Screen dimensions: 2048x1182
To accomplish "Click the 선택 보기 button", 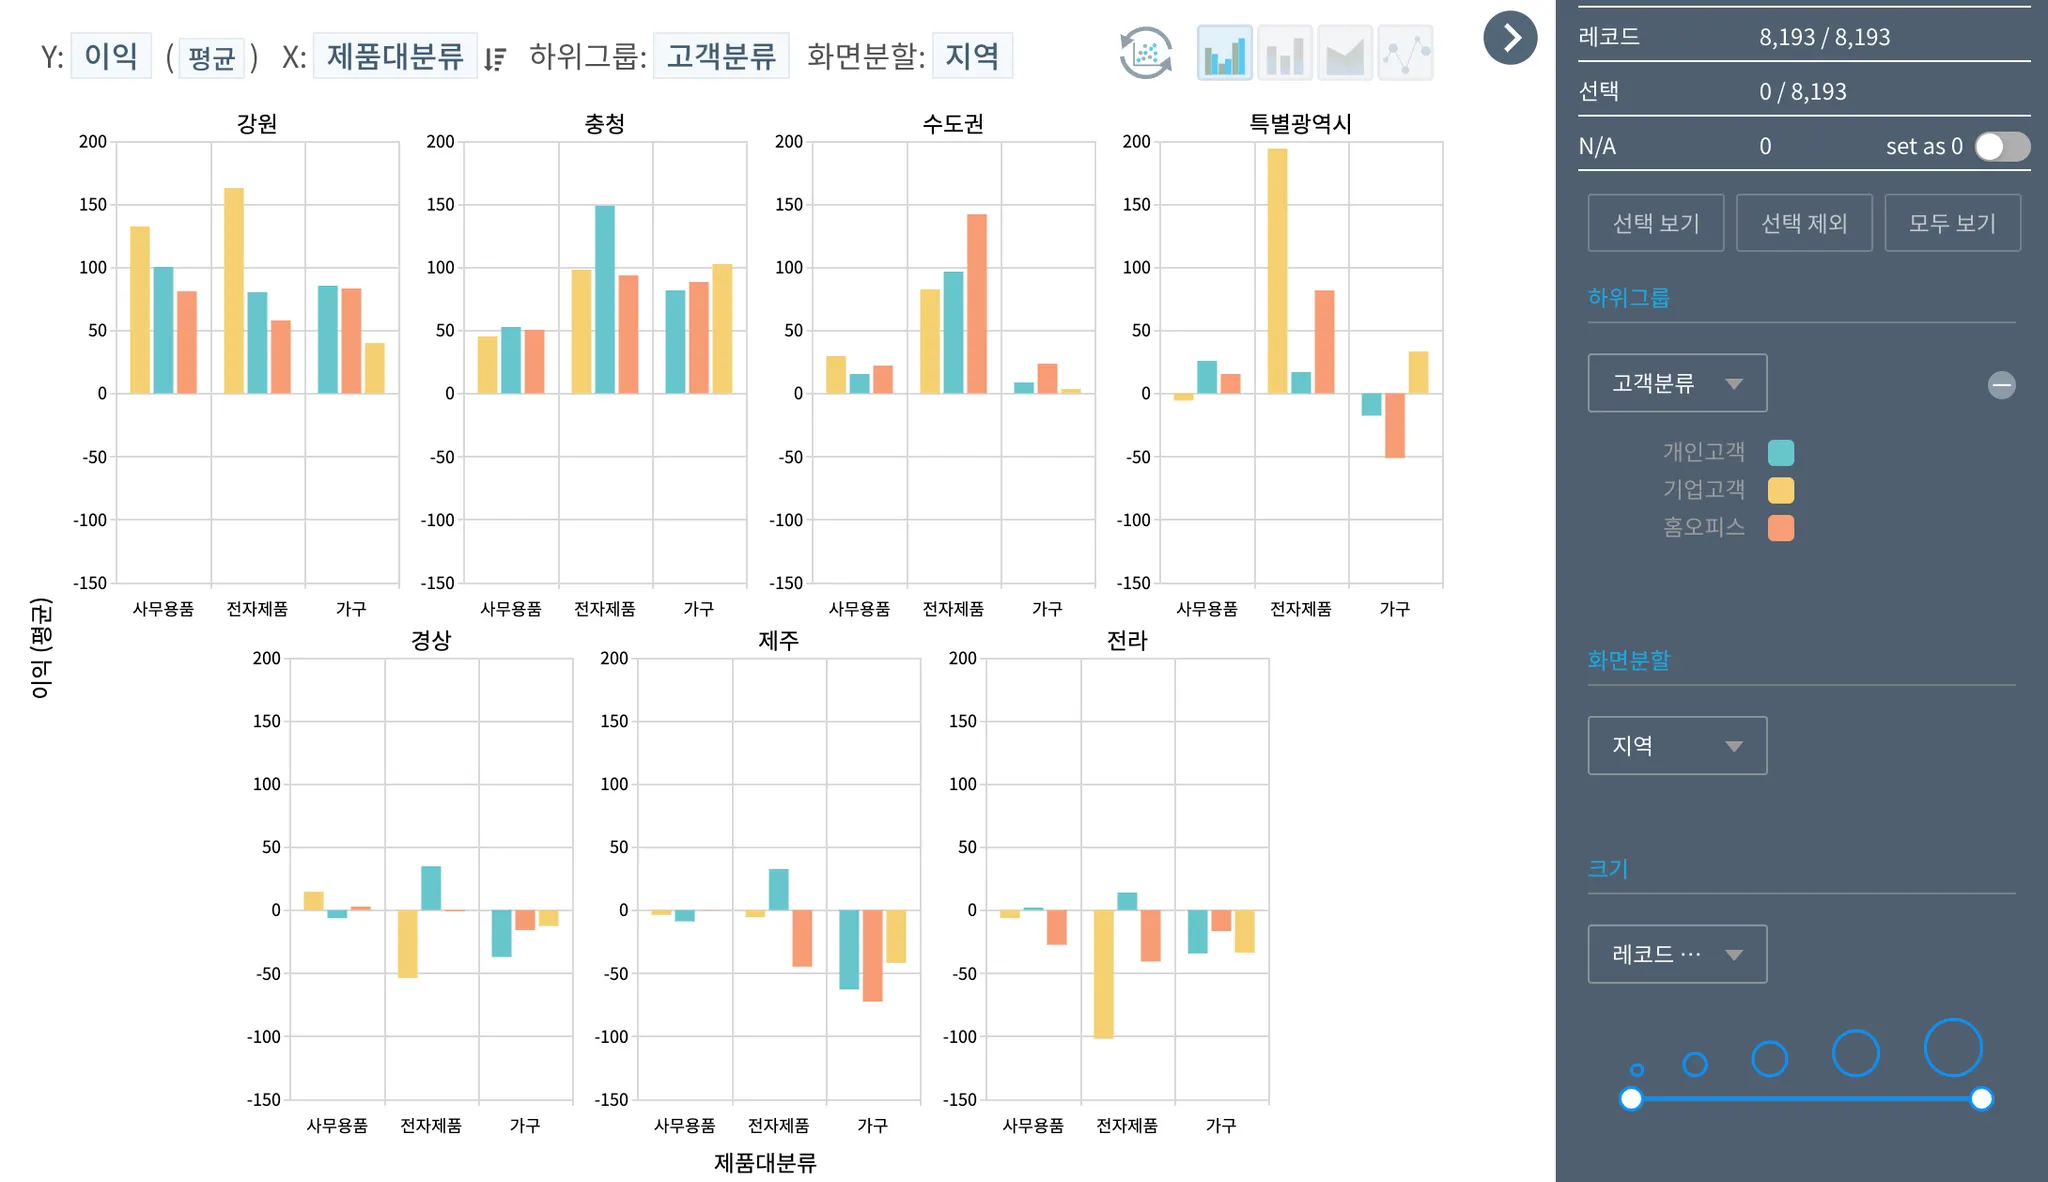I will 1656,223.
